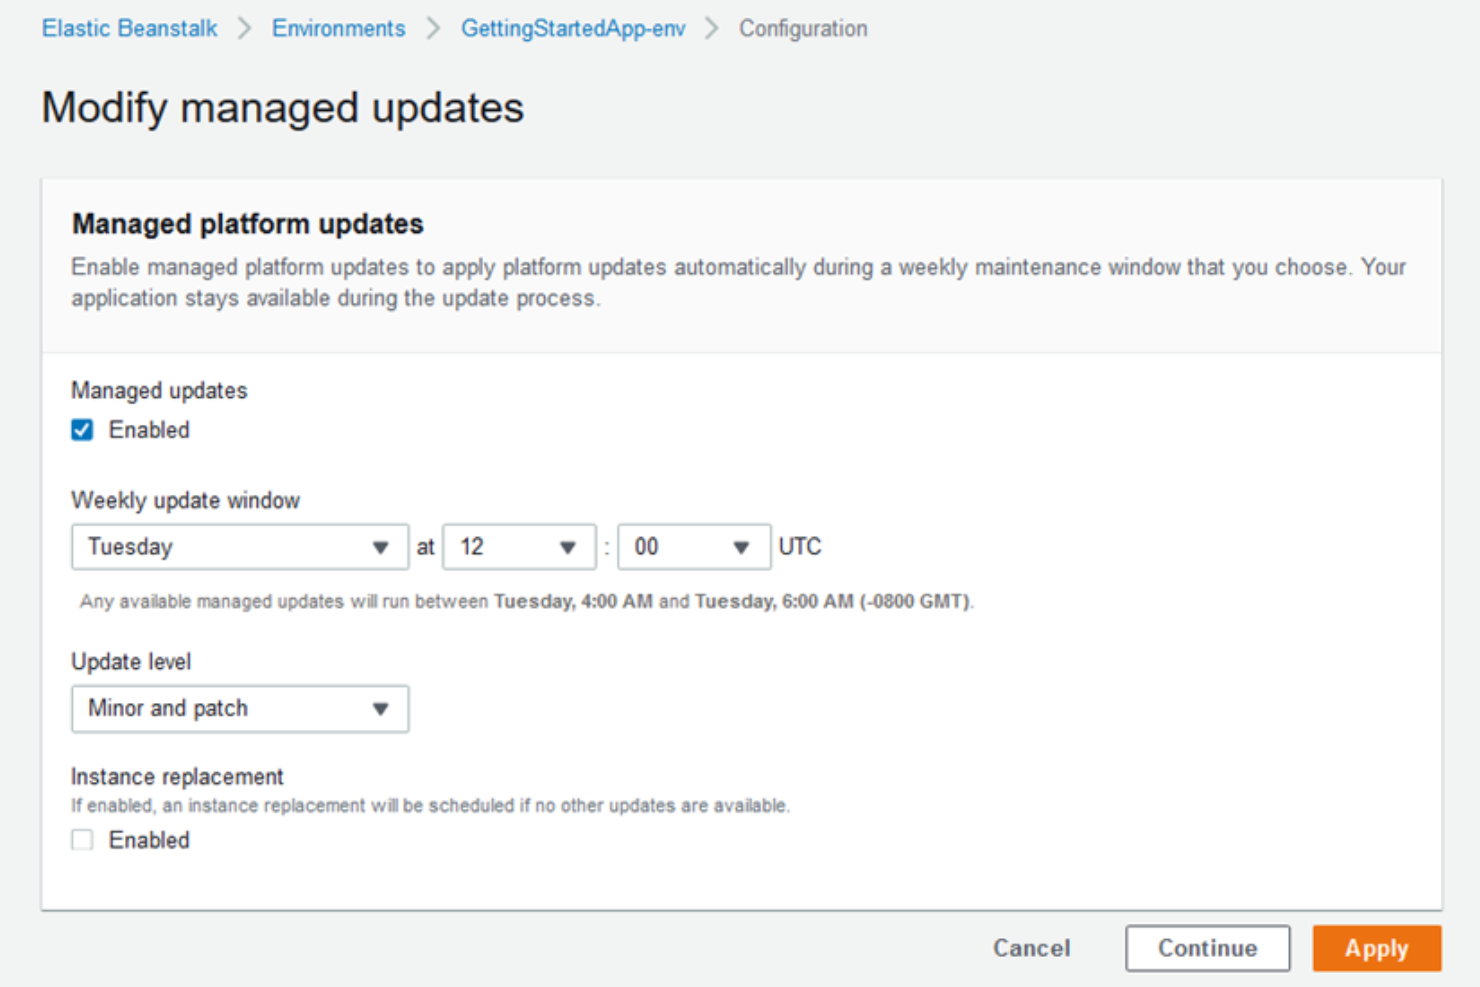Screen dimensions: 1480x987
Task: Click the orange Apply button
Action: [x=1377, y=948]
